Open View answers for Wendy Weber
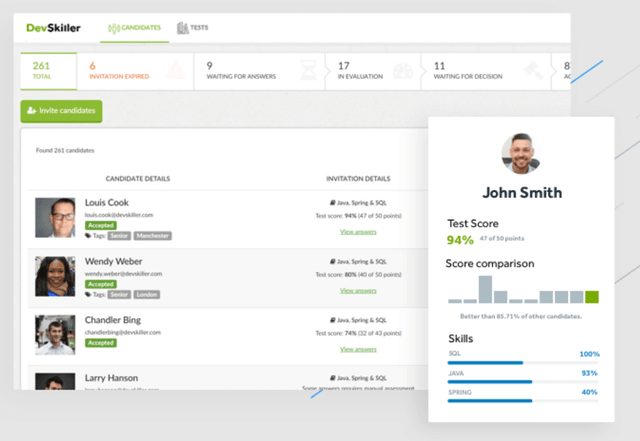This screenshot has width=640, height=441. [x=358, y=290]
